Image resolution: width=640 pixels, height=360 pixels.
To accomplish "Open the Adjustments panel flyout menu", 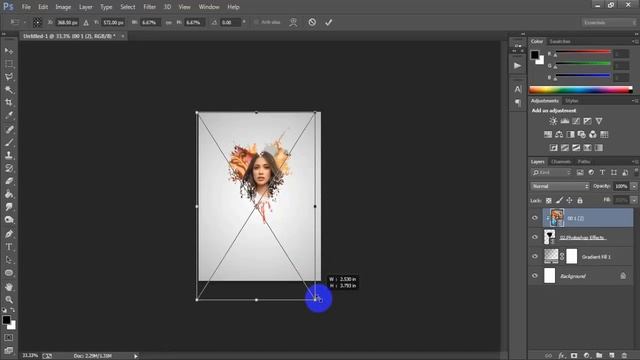I will coord(635,101).
